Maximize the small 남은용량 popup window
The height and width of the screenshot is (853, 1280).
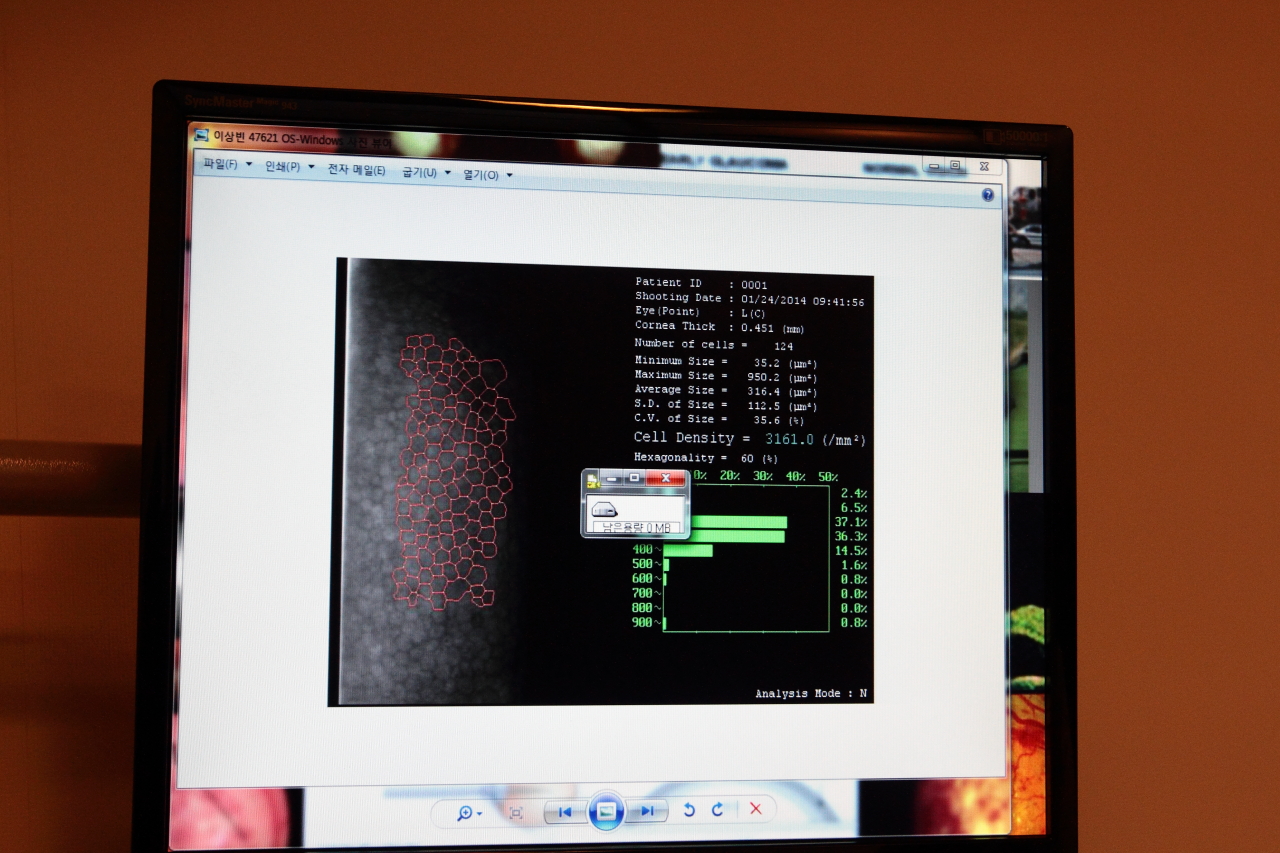click(x=634, y=478)
